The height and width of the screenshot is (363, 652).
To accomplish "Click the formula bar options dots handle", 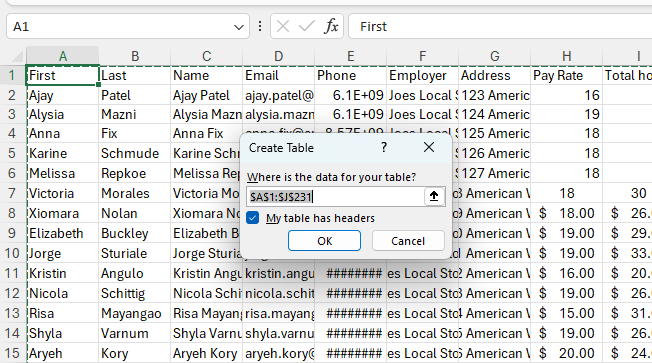I will tap(260, 27).
